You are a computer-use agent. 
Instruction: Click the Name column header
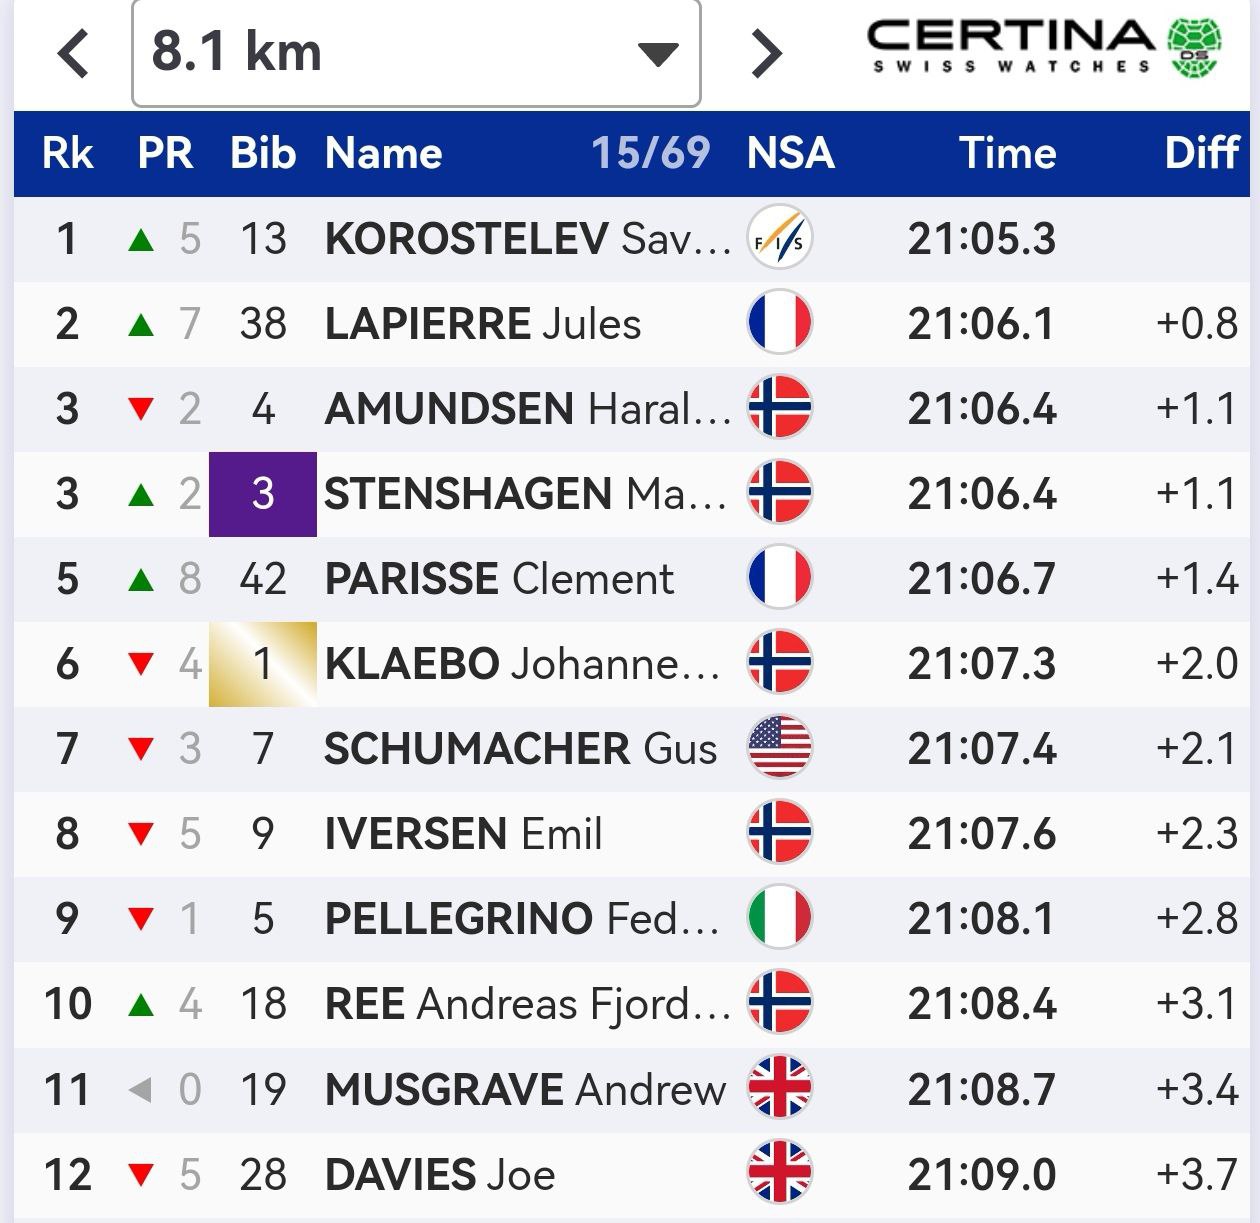tap(384, 154)
